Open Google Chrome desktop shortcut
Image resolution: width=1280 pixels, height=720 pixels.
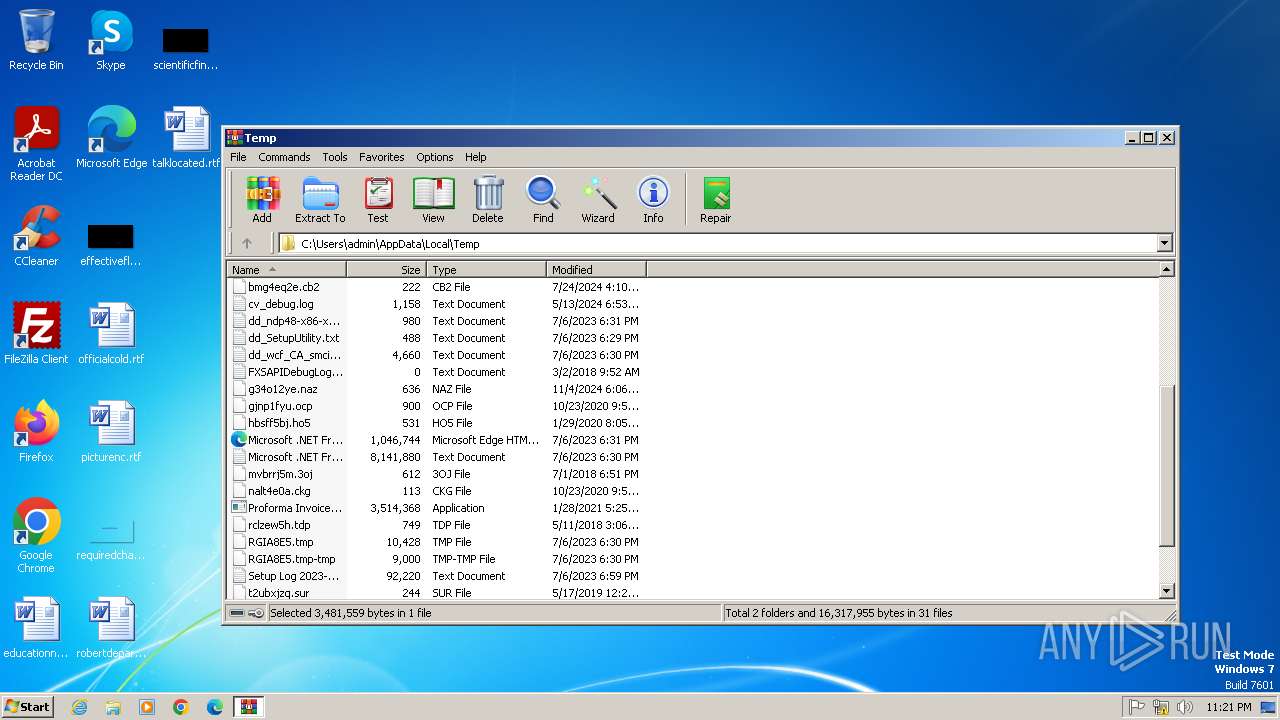[36, 536]
